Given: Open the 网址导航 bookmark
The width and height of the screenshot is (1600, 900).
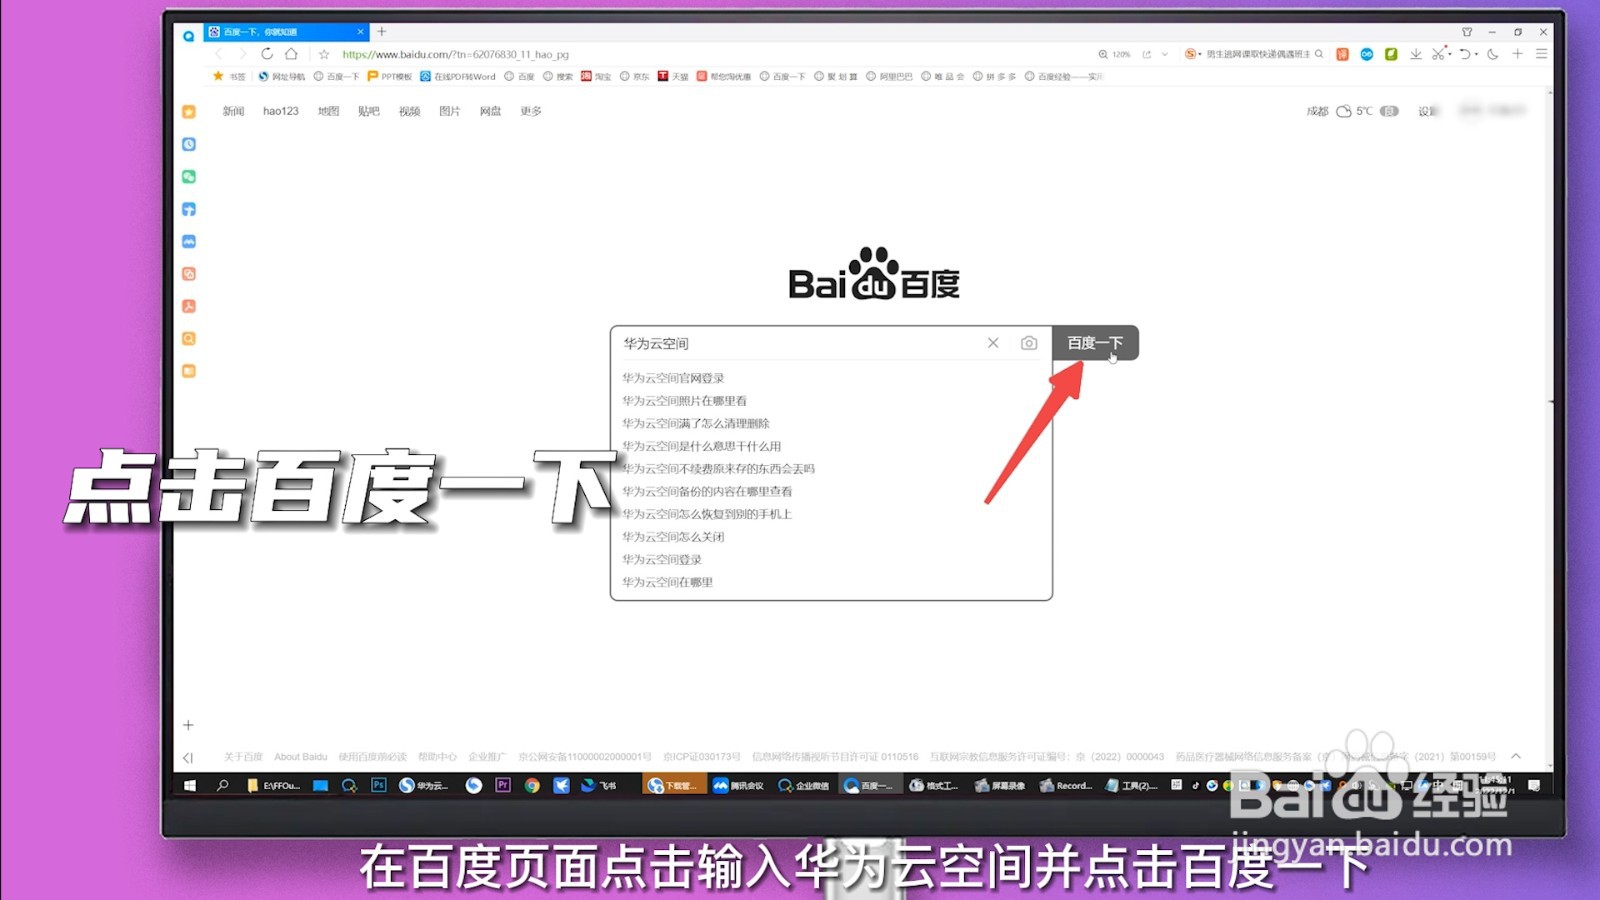Looking at the screenshot, I should pos(282,76).
